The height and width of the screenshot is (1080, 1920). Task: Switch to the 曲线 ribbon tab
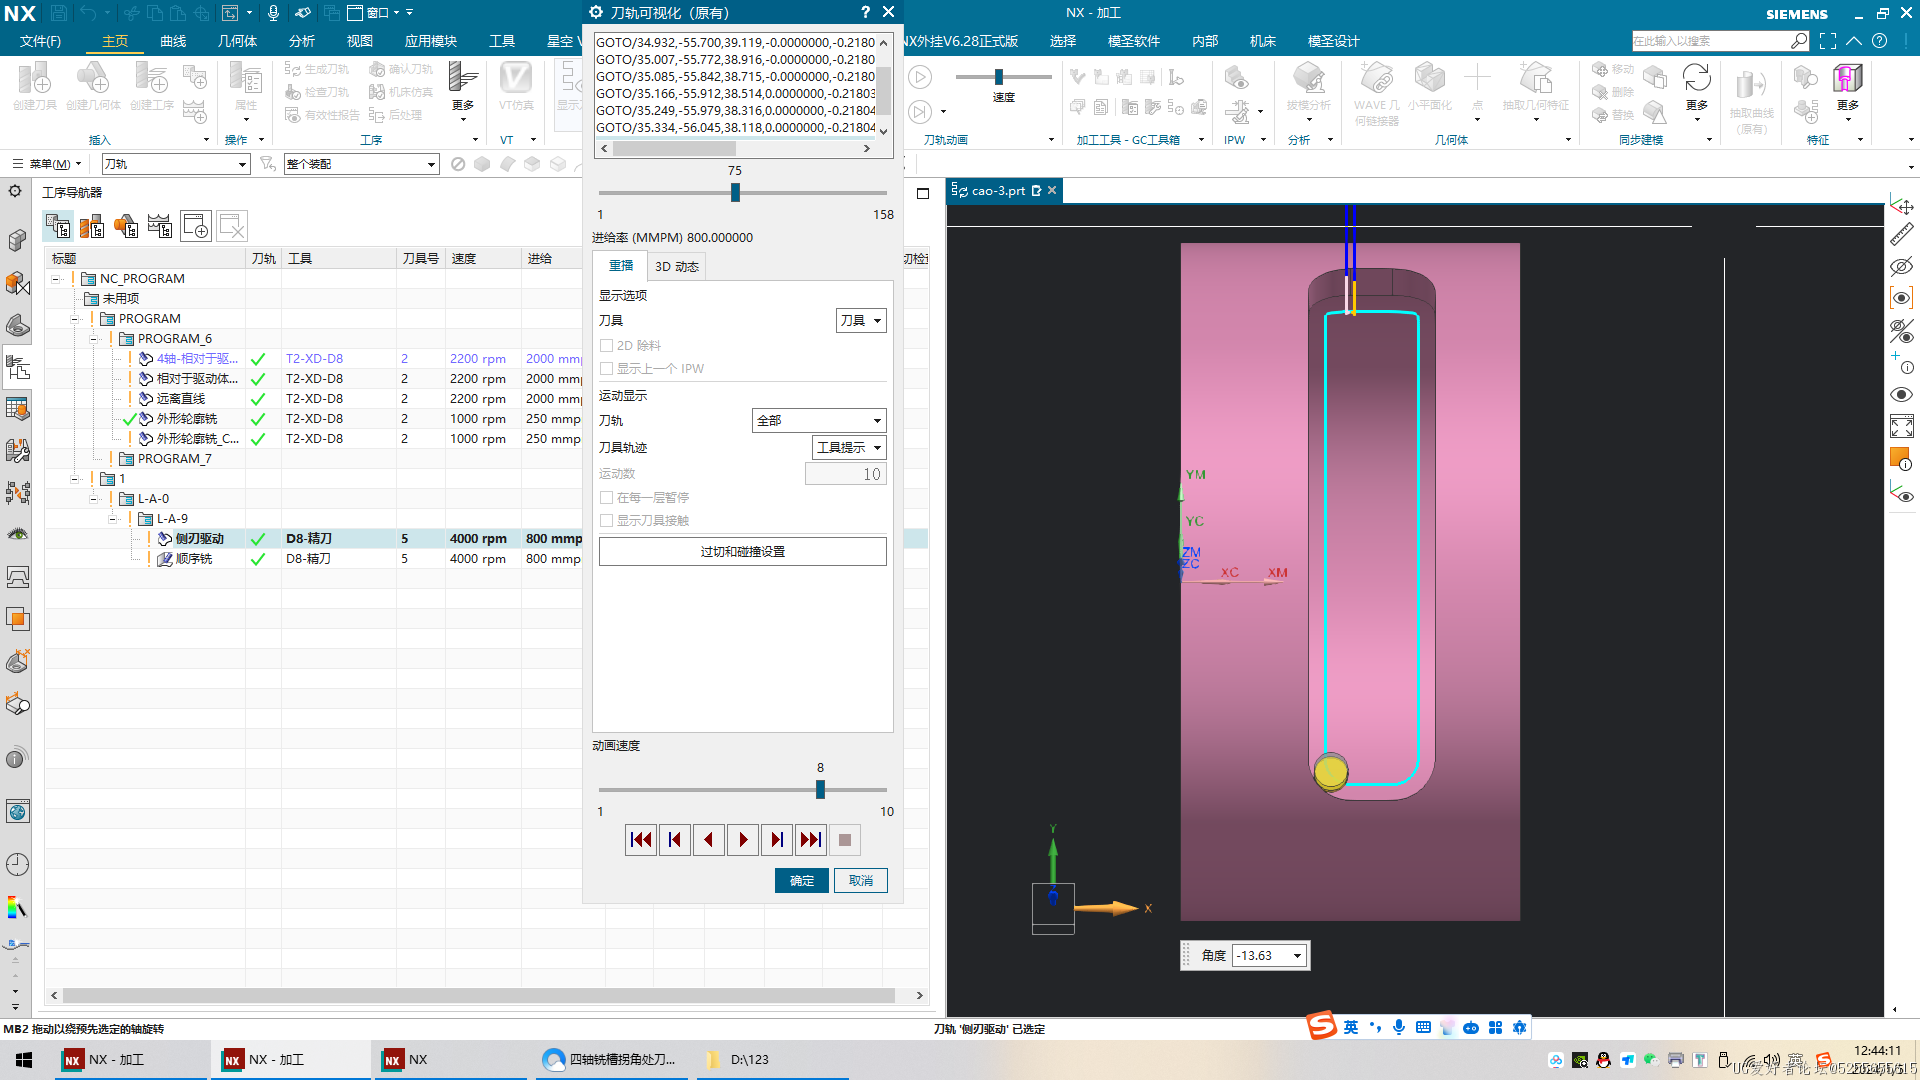[x=173, y=41]
